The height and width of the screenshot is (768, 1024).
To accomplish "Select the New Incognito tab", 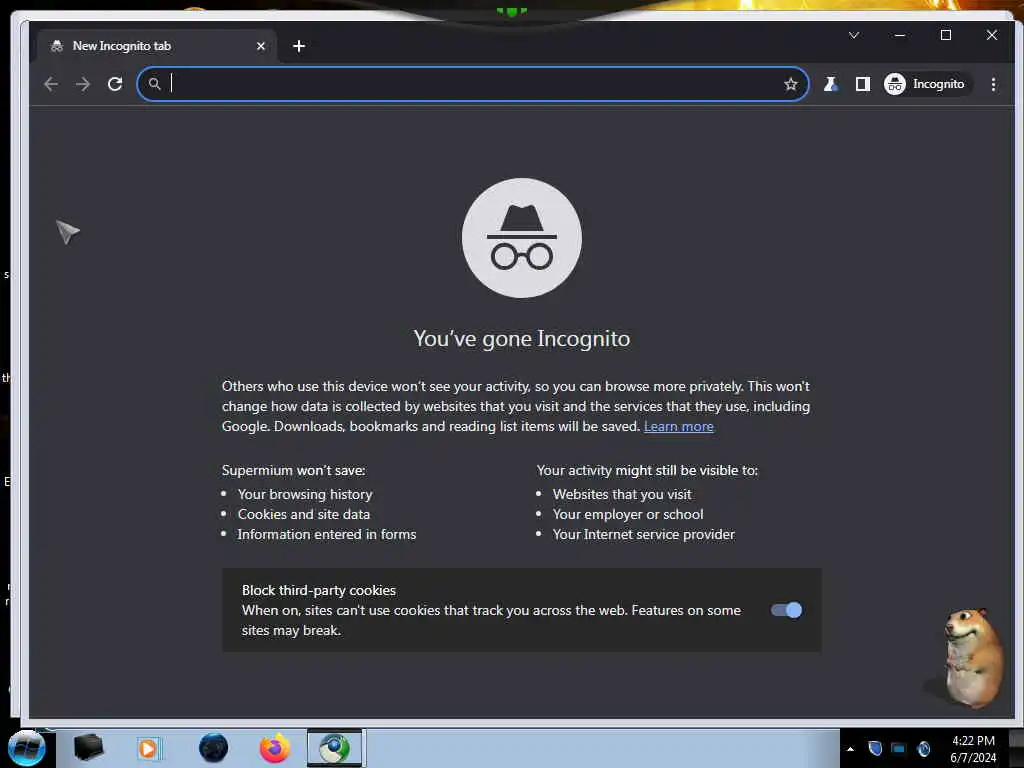I will (x=157, y=46).
